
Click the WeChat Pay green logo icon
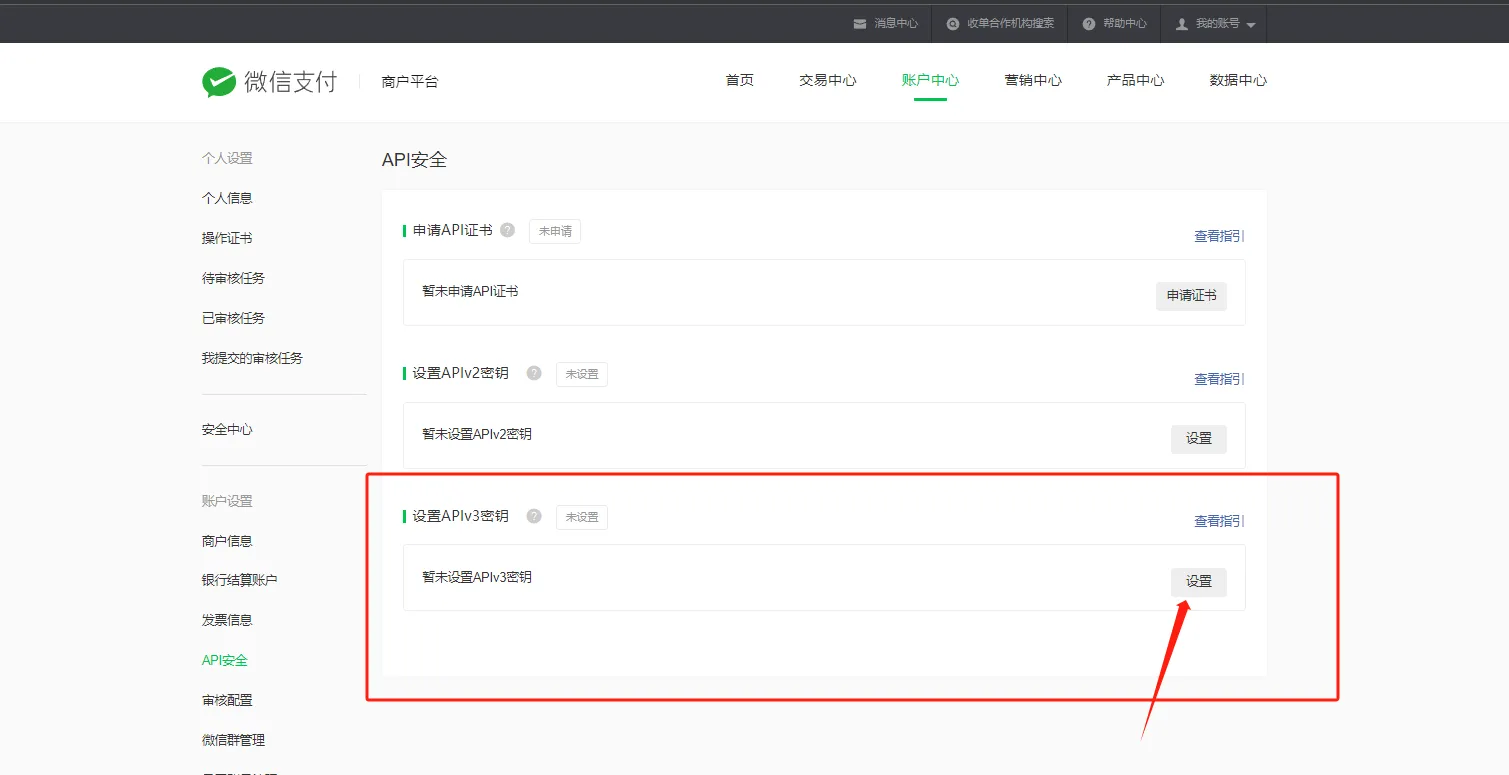click(217, 80)
